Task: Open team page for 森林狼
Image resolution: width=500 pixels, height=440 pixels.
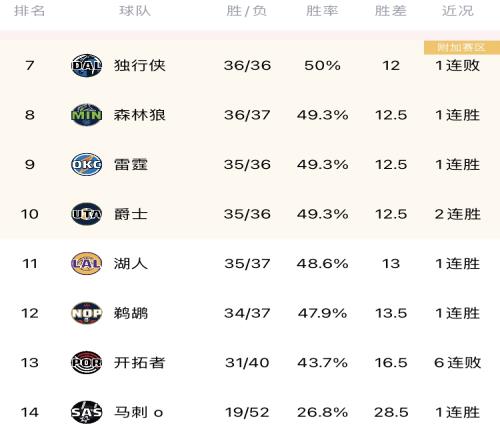Action: pyautogui.click(x=140, y=115)
